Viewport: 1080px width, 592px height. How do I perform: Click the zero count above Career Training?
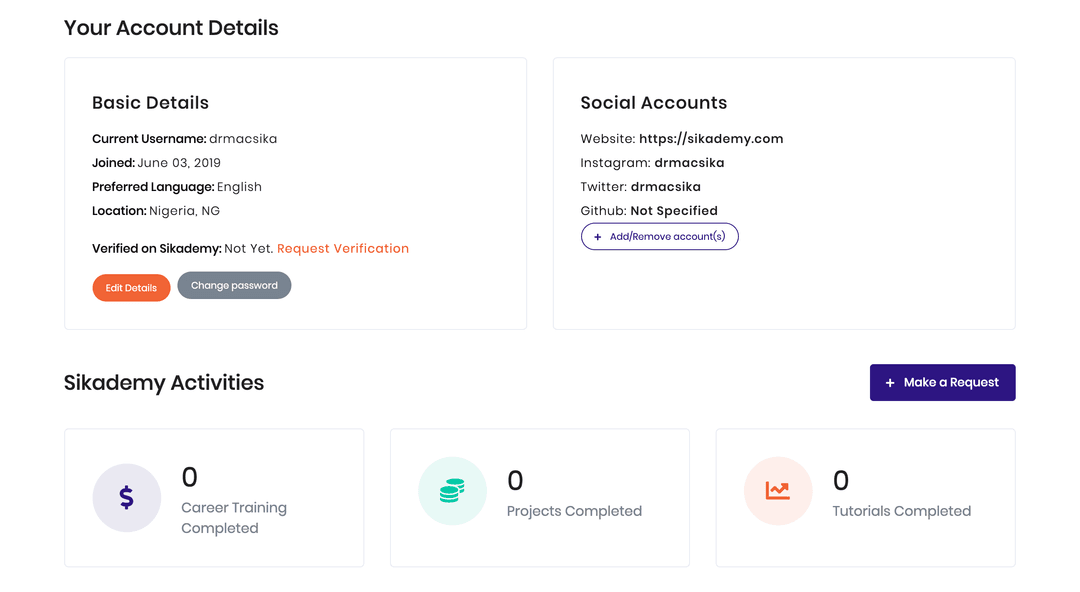pos(189,477)
